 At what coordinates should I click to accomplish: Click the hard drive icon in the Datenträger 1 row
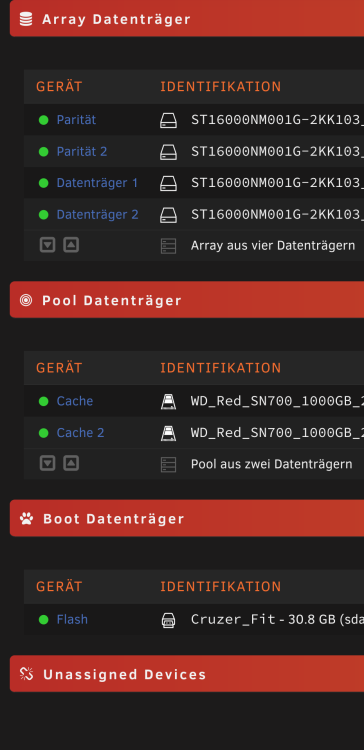click(168, 184)
